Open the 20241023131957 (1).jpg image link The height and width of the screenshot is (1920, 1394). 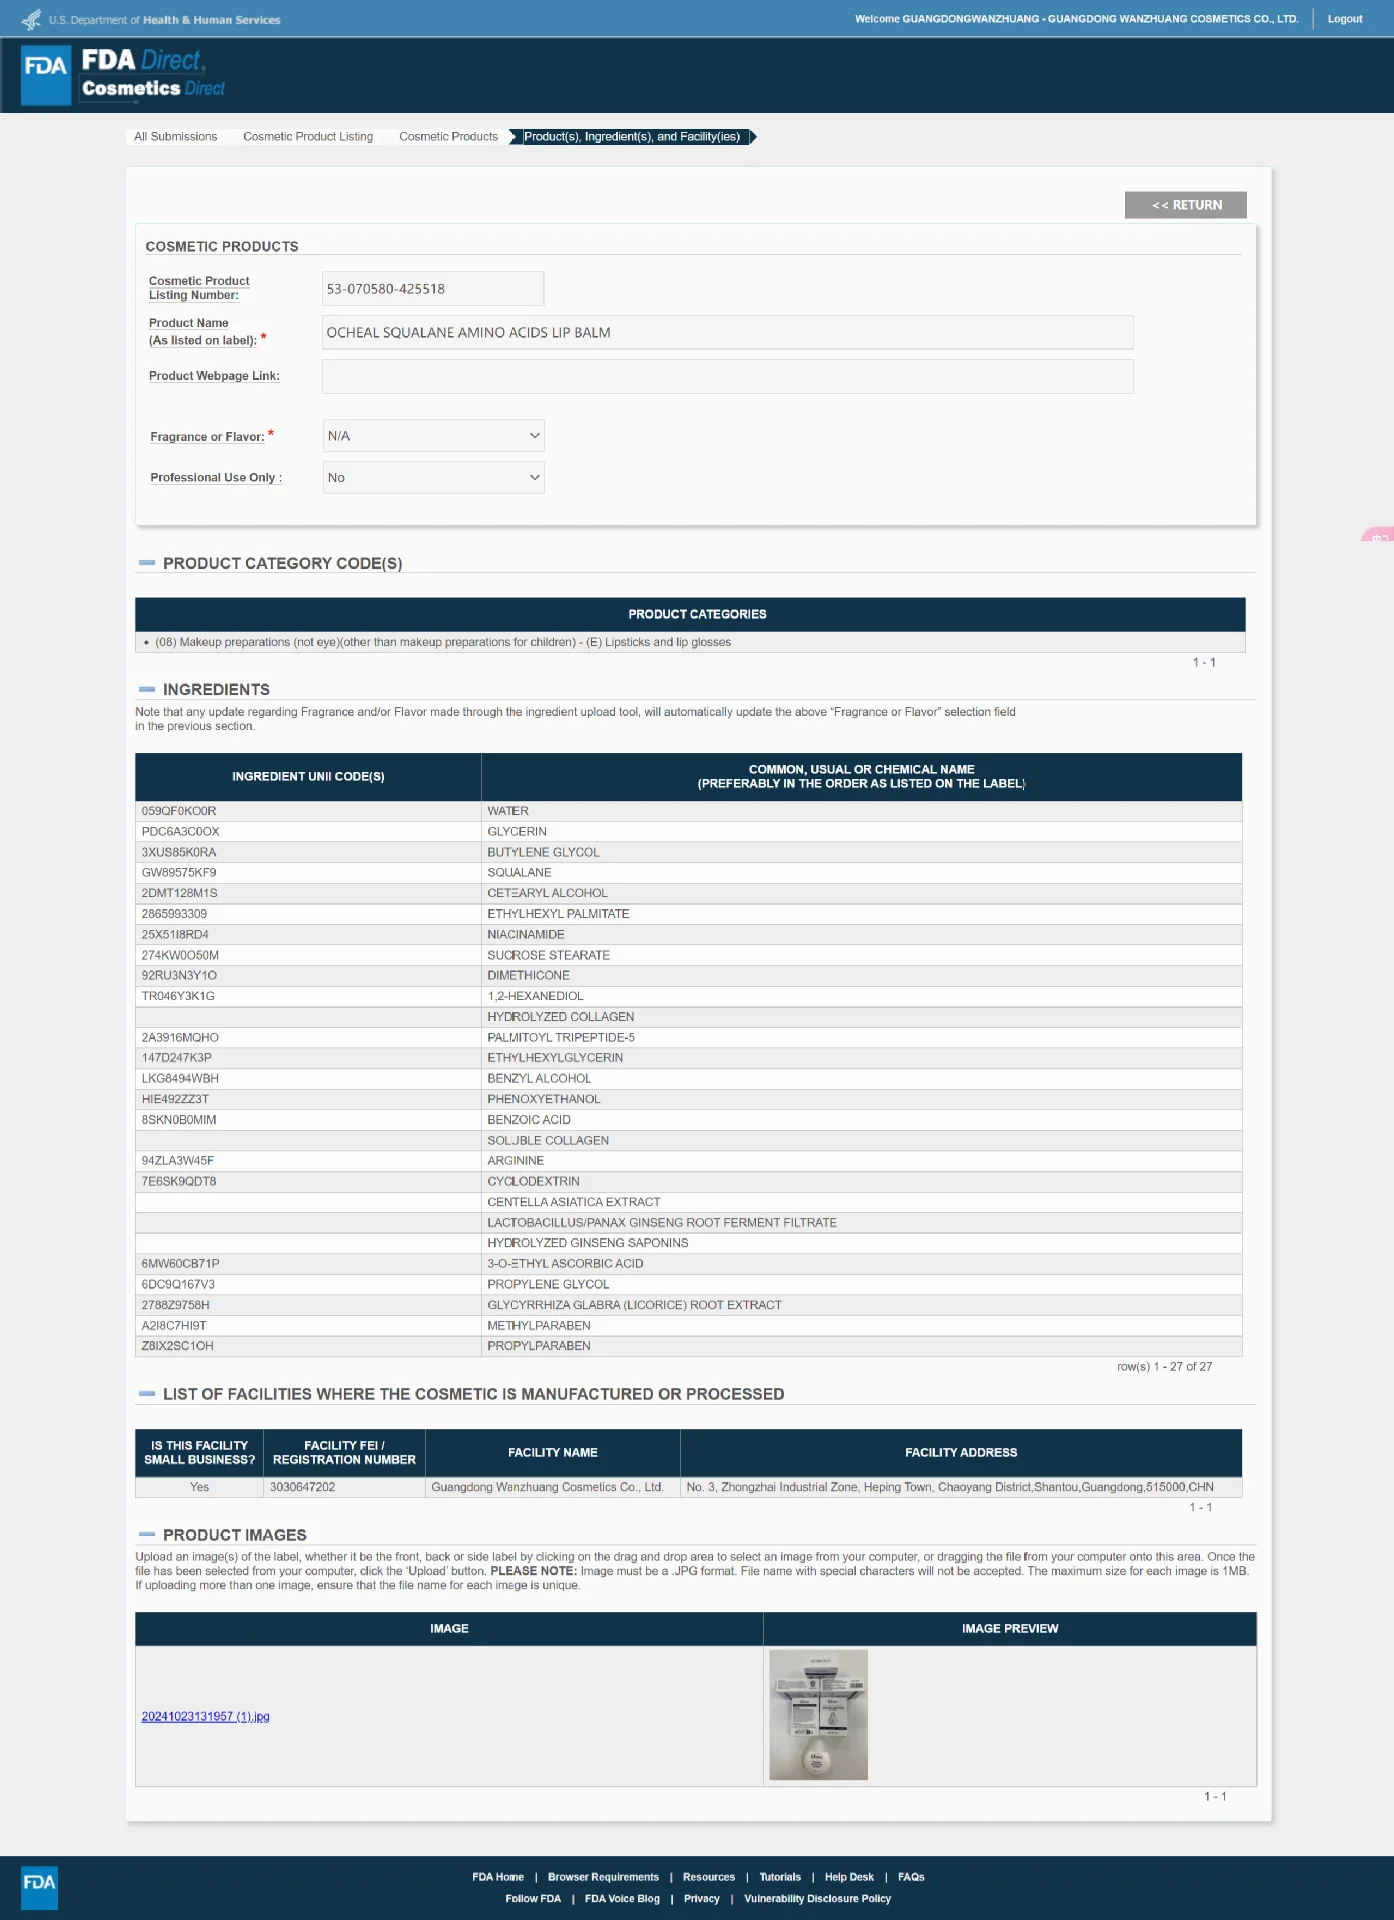click(x=206, y=1717)
